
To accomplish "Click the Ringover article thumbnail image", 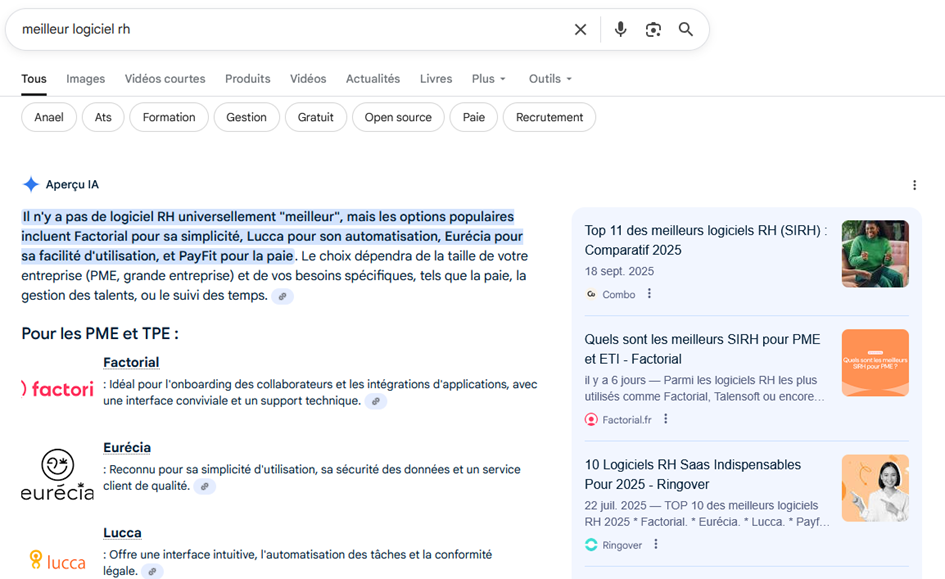I will pos(875,488).
